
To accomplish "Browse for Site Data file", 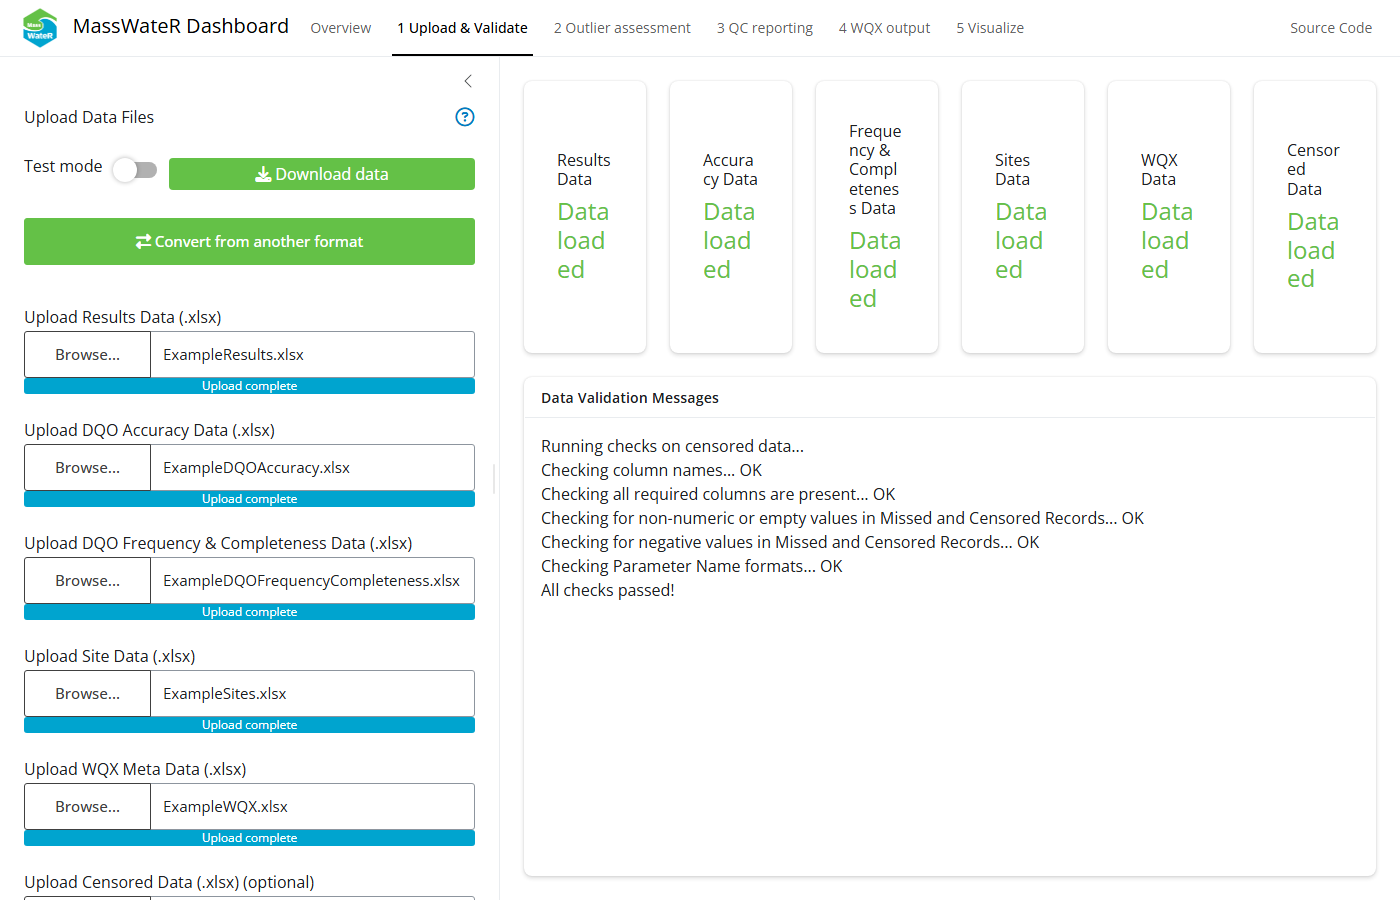I will (87, 694).
